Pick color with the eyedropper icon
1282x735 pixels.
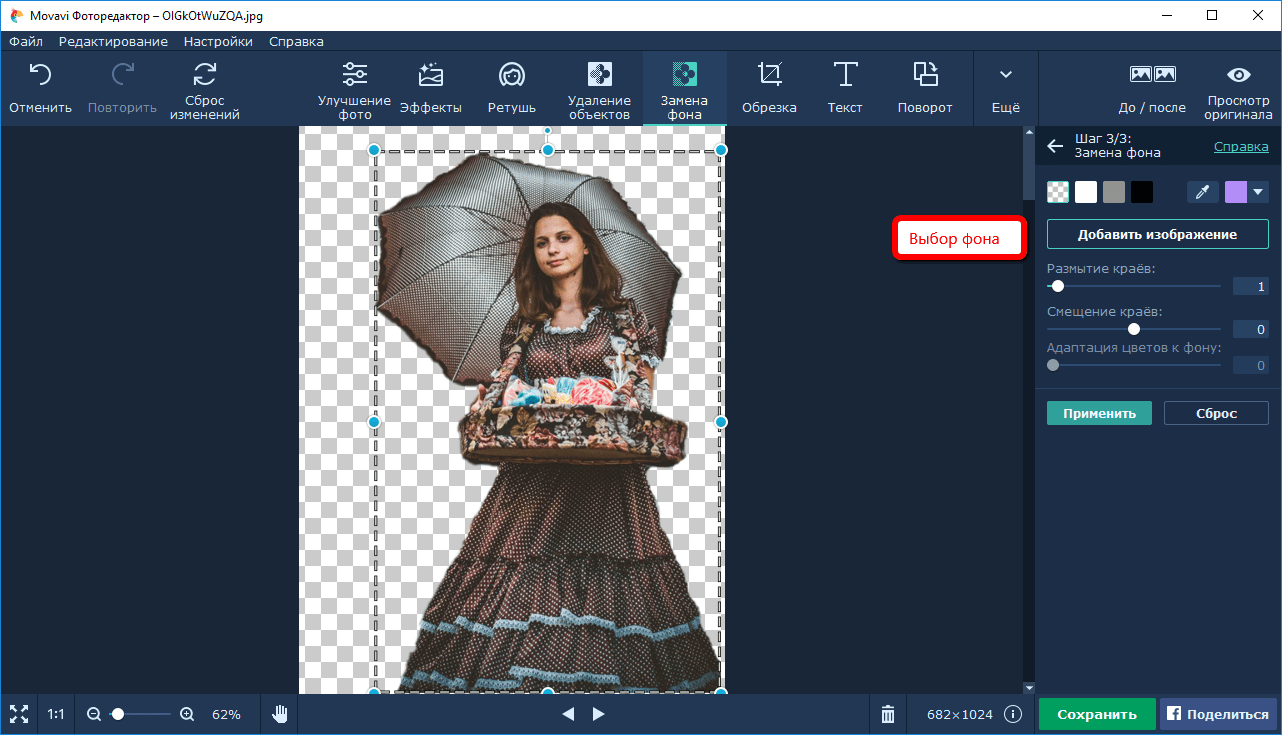pos(1202,192)
